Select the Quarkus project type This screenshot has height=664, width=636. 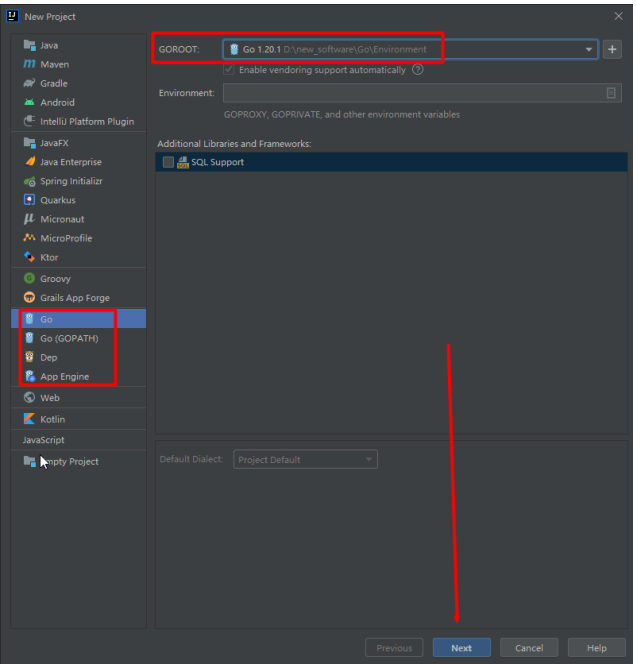(78, 200)
